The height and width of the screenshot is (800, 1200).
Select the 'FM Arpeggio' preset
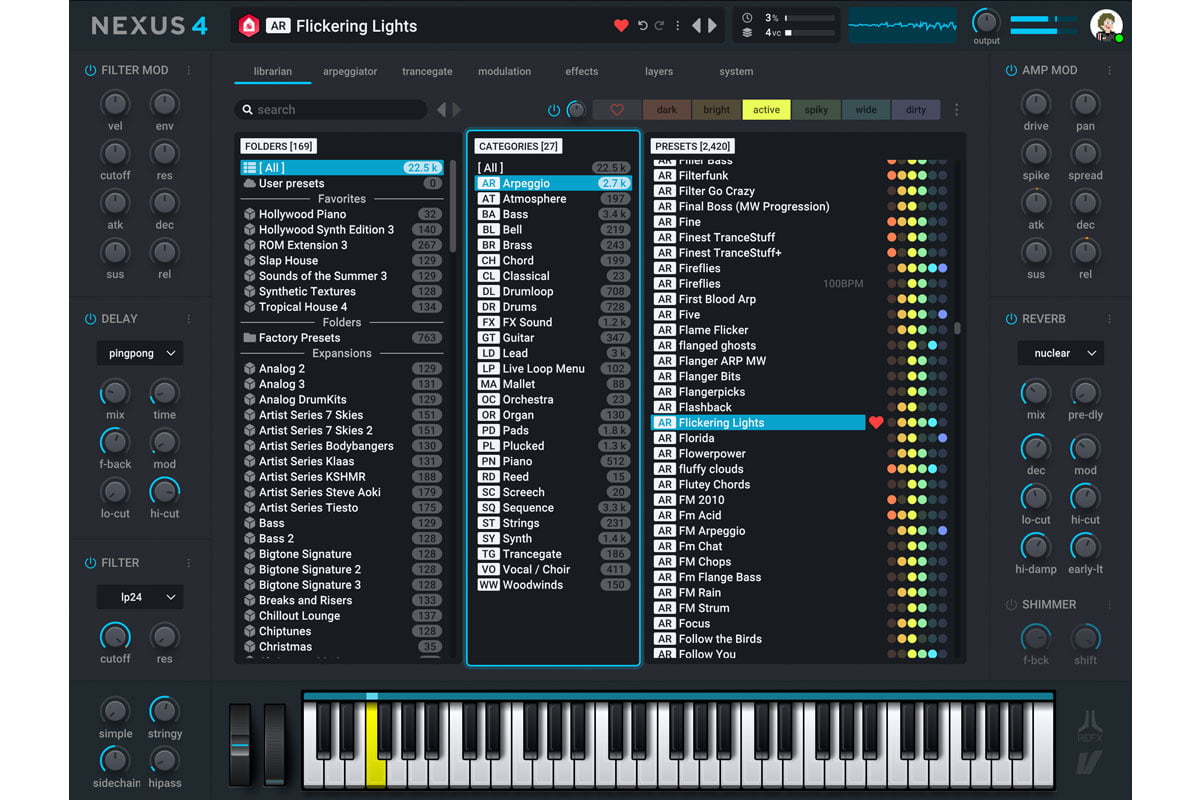tap(758, 531)
